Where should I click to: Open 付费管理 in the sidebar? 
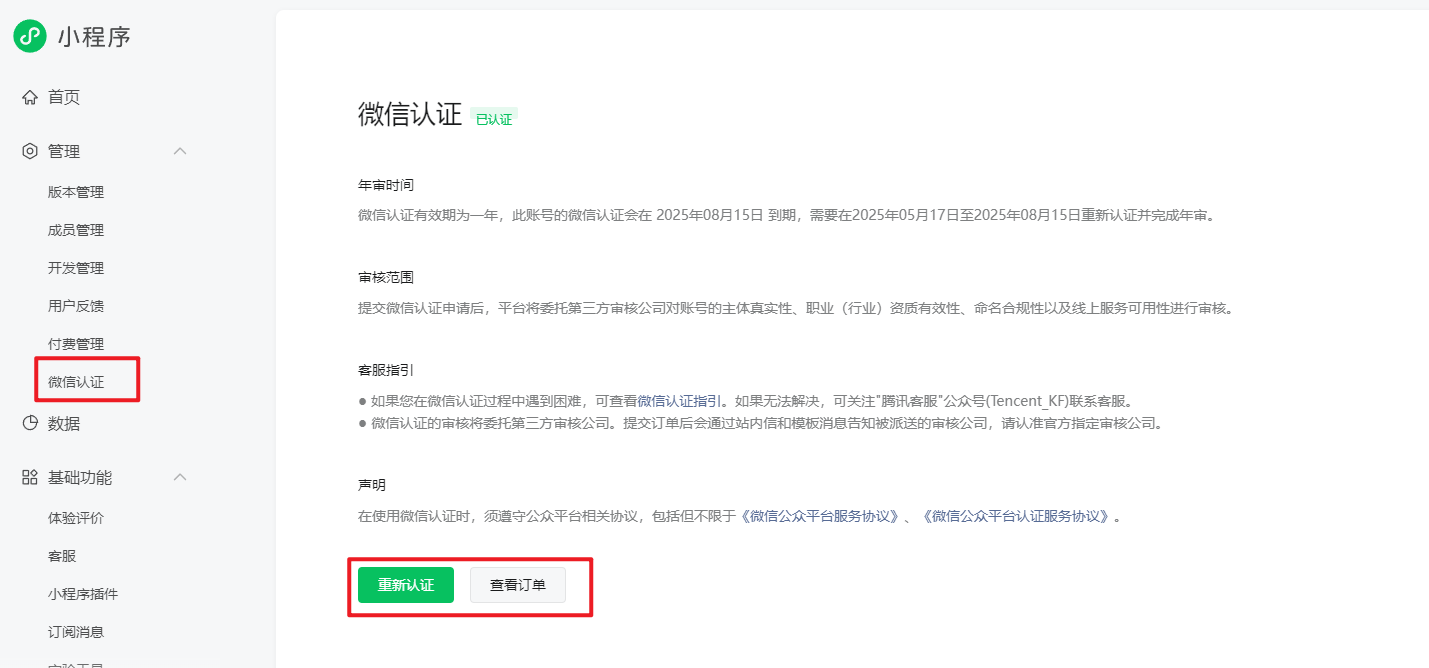click(x=76, y=343)
